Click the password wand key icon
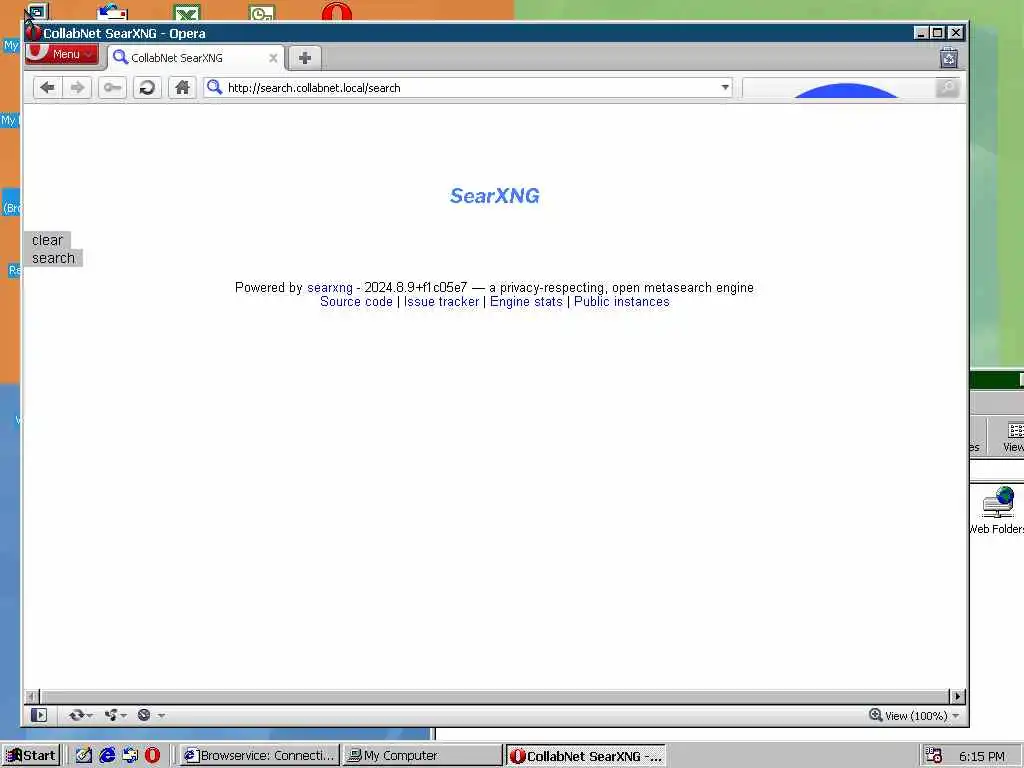1024x768 pixels. 112,88
